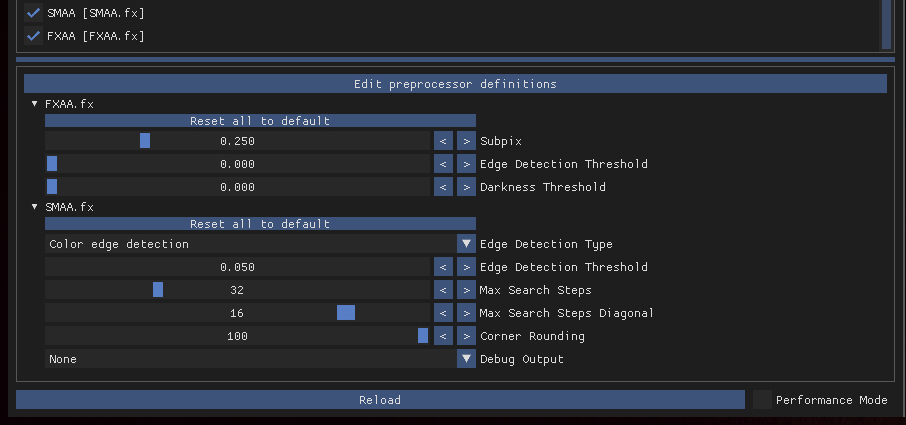This screenshot has width=906, height=425.
Task: Uncheck the SMAA [SMAA.fx] effect
Action: pos(34,13)
